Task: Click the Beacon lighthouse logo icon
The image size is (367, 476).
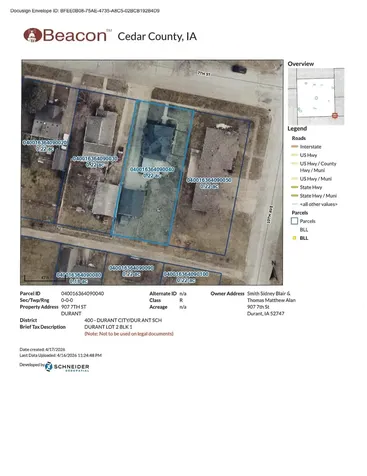Action: click(32, 35)
